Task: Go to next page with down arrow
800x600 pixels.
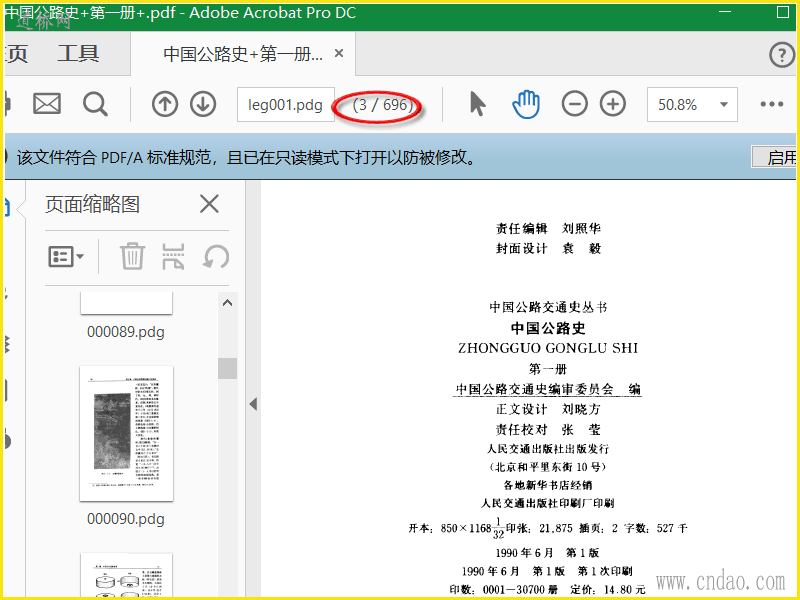Action: [x=203, y=104]
